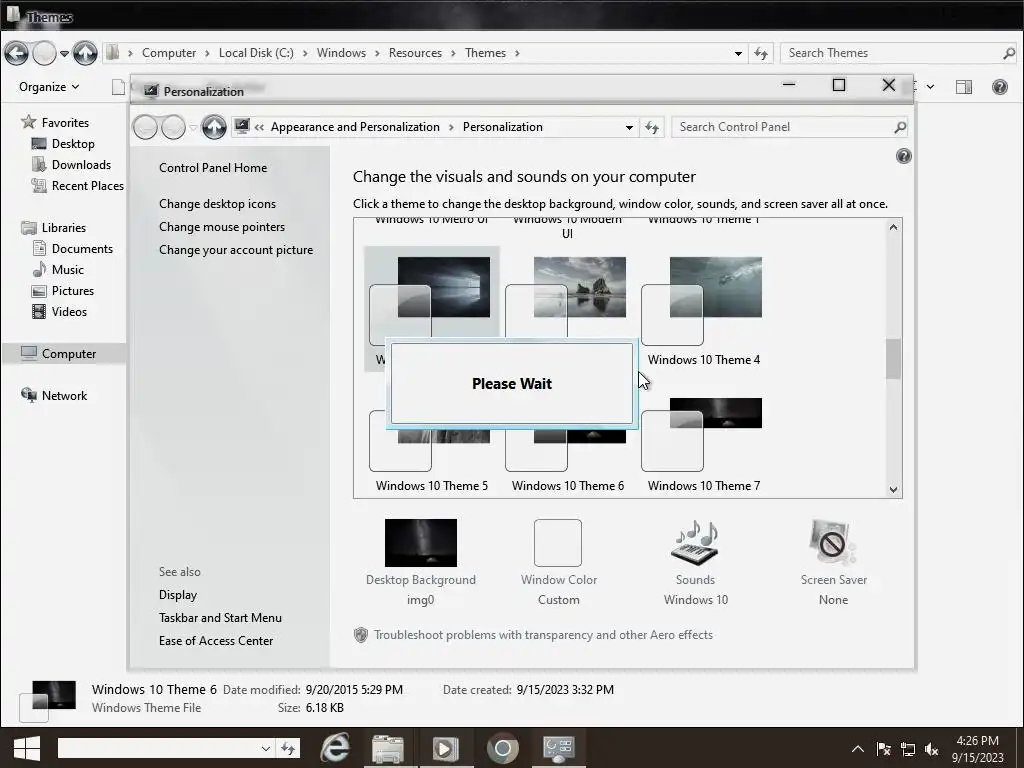Open the Personalization address bar dropdown
1024x768 pixels.
click(x=629, y=127)
